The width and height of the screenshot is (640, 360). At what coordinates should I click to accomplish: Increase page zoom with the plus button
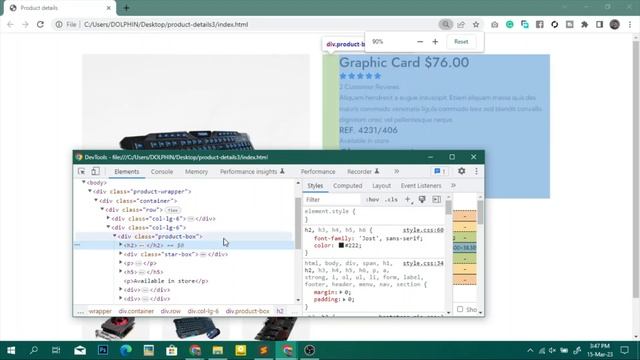(x=435, y=42)
